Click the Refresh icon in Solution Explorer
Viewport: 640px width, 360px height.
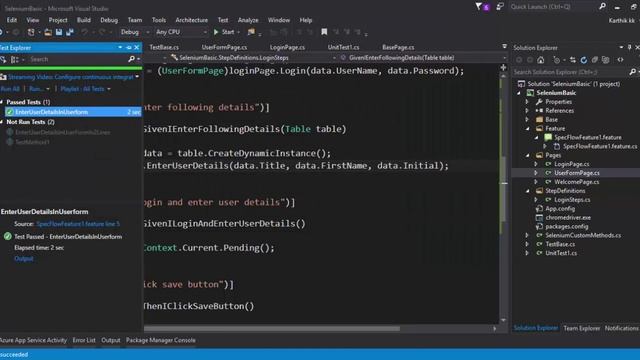(x=584, y=60)
